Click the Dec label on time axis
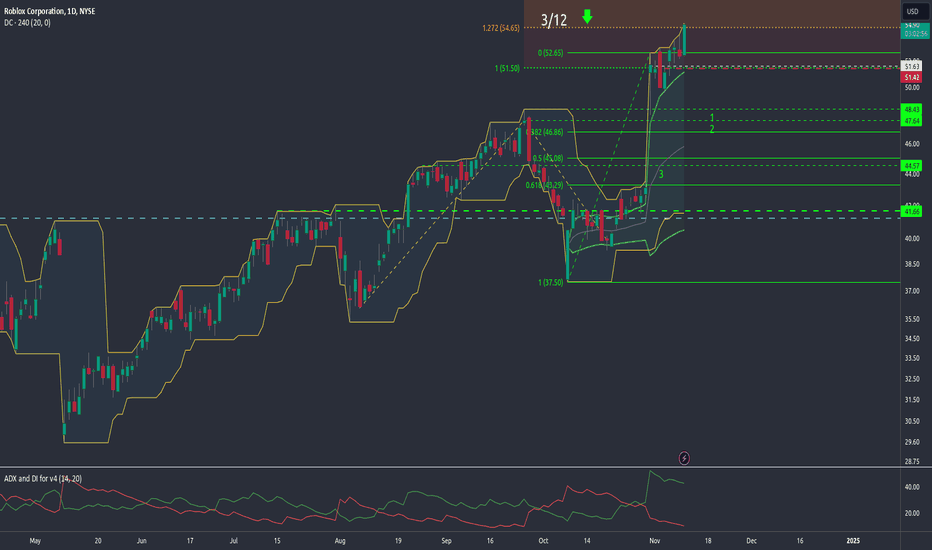 (751, 540)
